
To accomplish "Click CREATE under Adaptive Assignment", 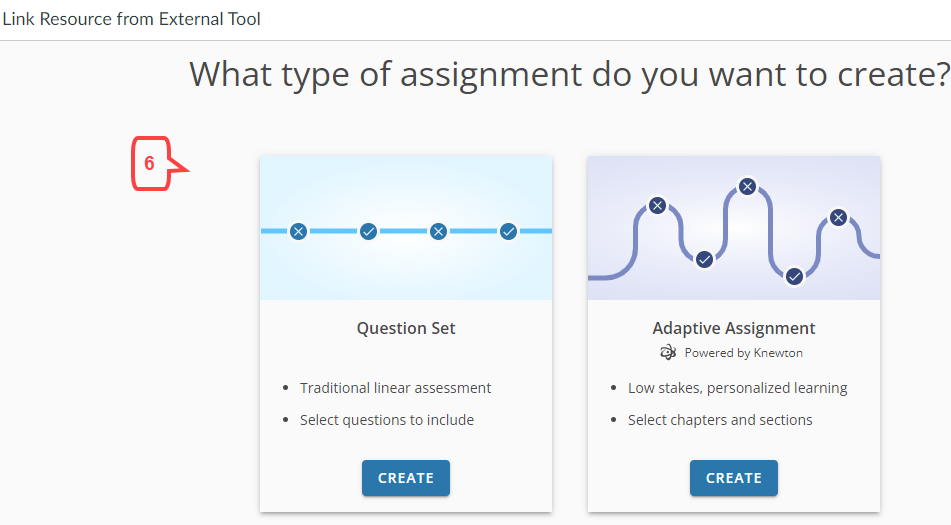I will pos(733,478).
